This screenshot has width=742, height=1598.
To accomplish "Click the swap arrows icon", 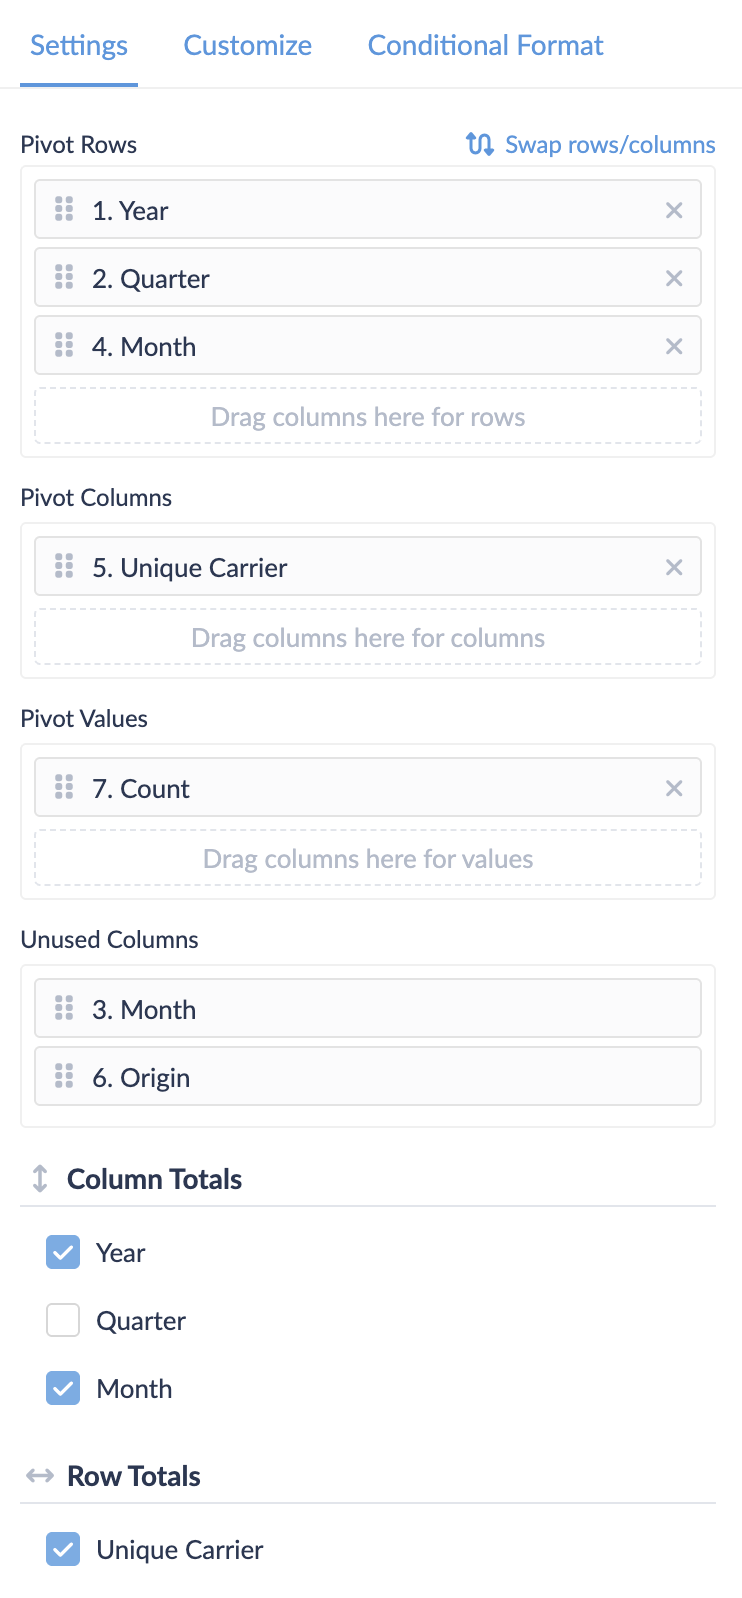I will click(480, 144).
